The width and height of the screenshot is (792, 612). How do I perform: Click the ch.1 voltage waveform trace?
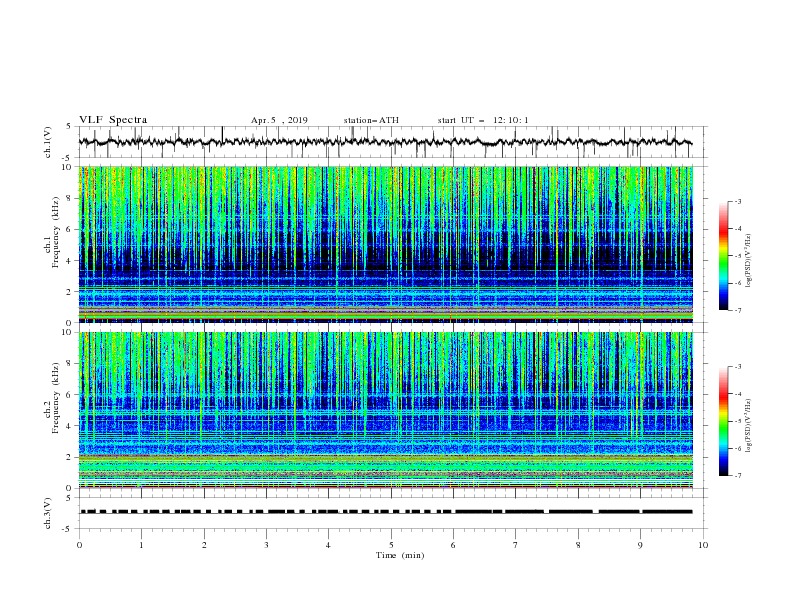pyautogui.click(x=386, y=142)
